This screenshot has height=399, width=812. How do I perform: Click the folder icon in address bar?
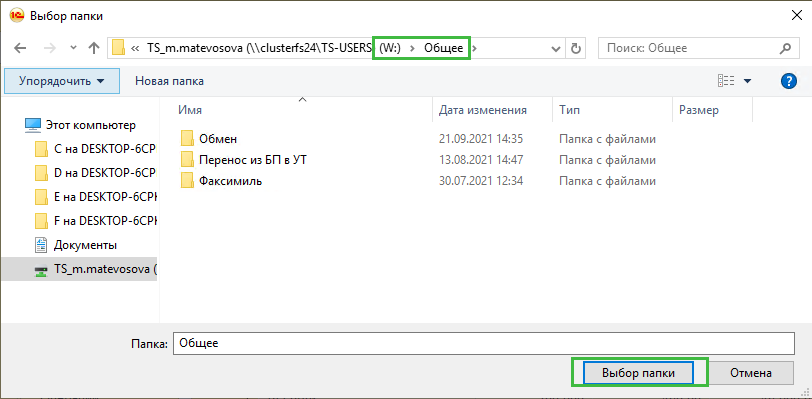[119, 48]
